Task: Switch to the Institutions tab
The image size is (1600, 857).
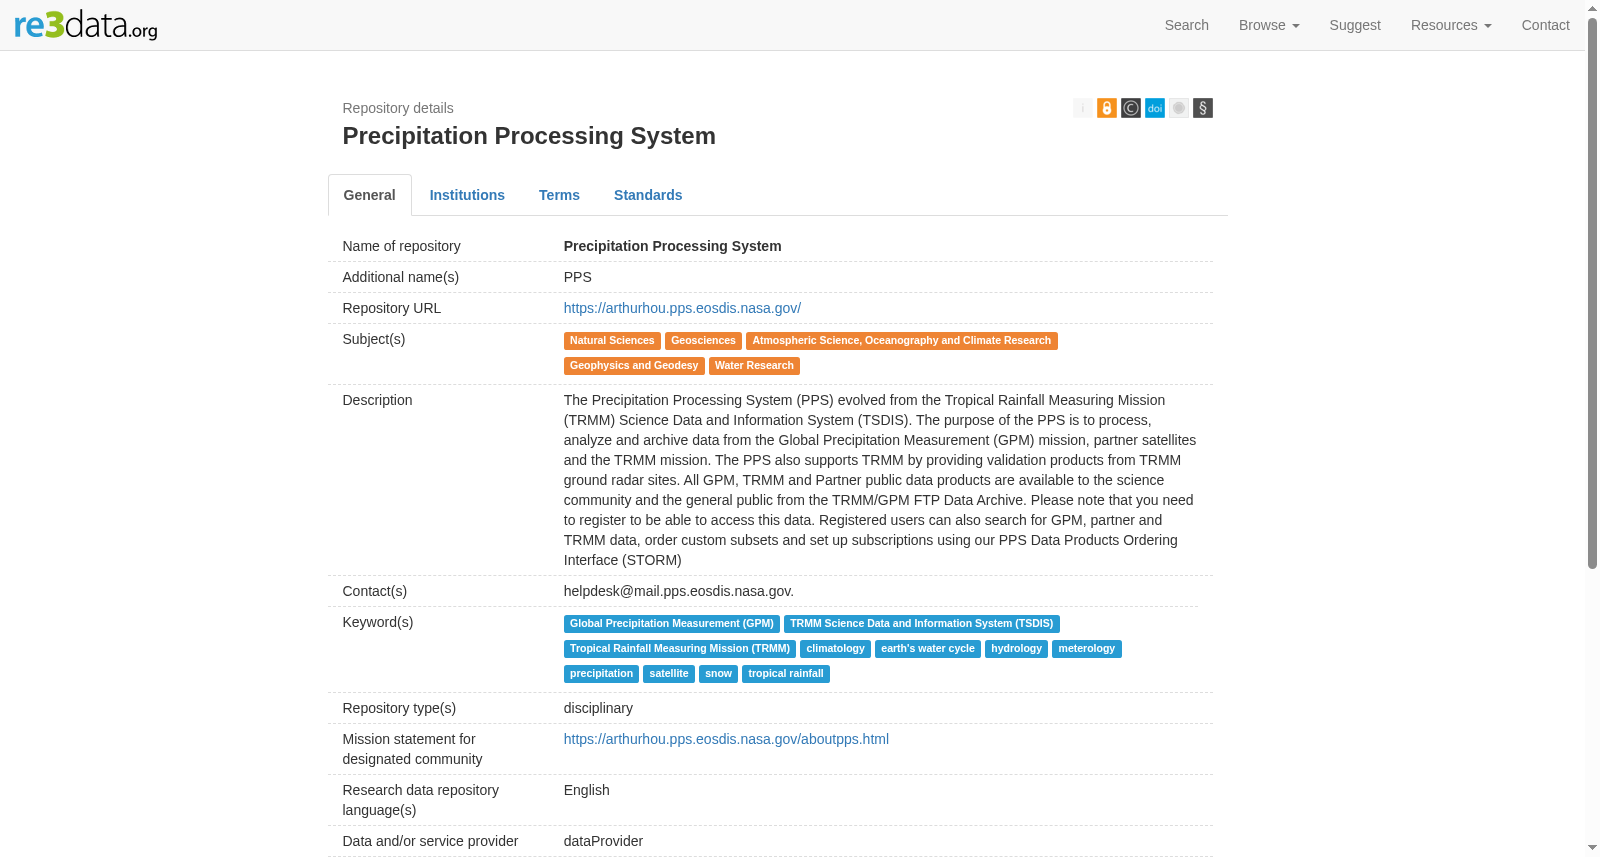Action: [467, 195]
